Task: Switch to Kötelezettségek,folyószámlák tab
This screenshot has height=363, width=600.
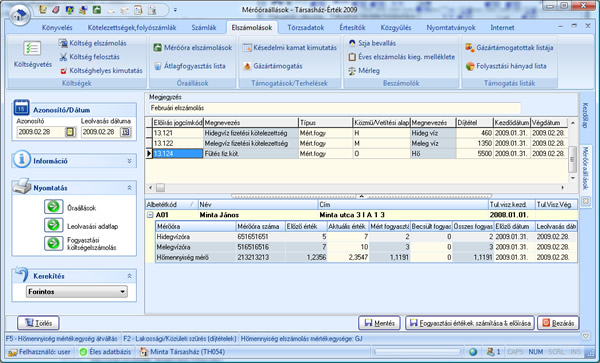Action: [x=132, y=28]
